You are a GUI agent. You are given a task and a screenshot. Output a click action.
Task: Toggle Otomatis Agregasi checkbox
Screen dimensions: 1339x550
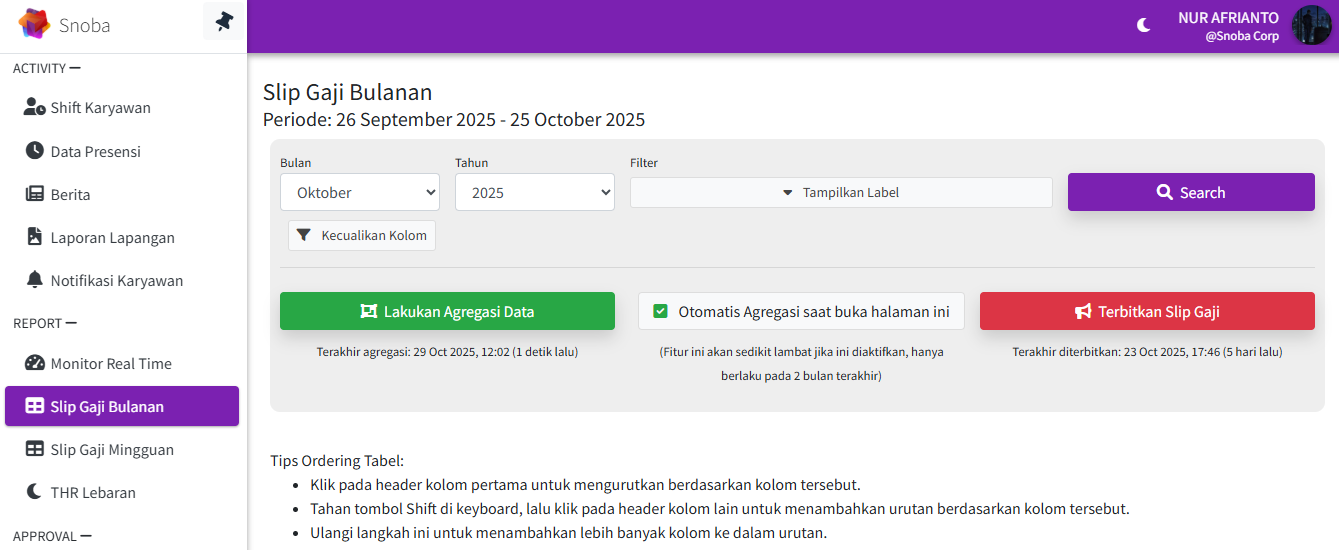click(x=660, y=311)
